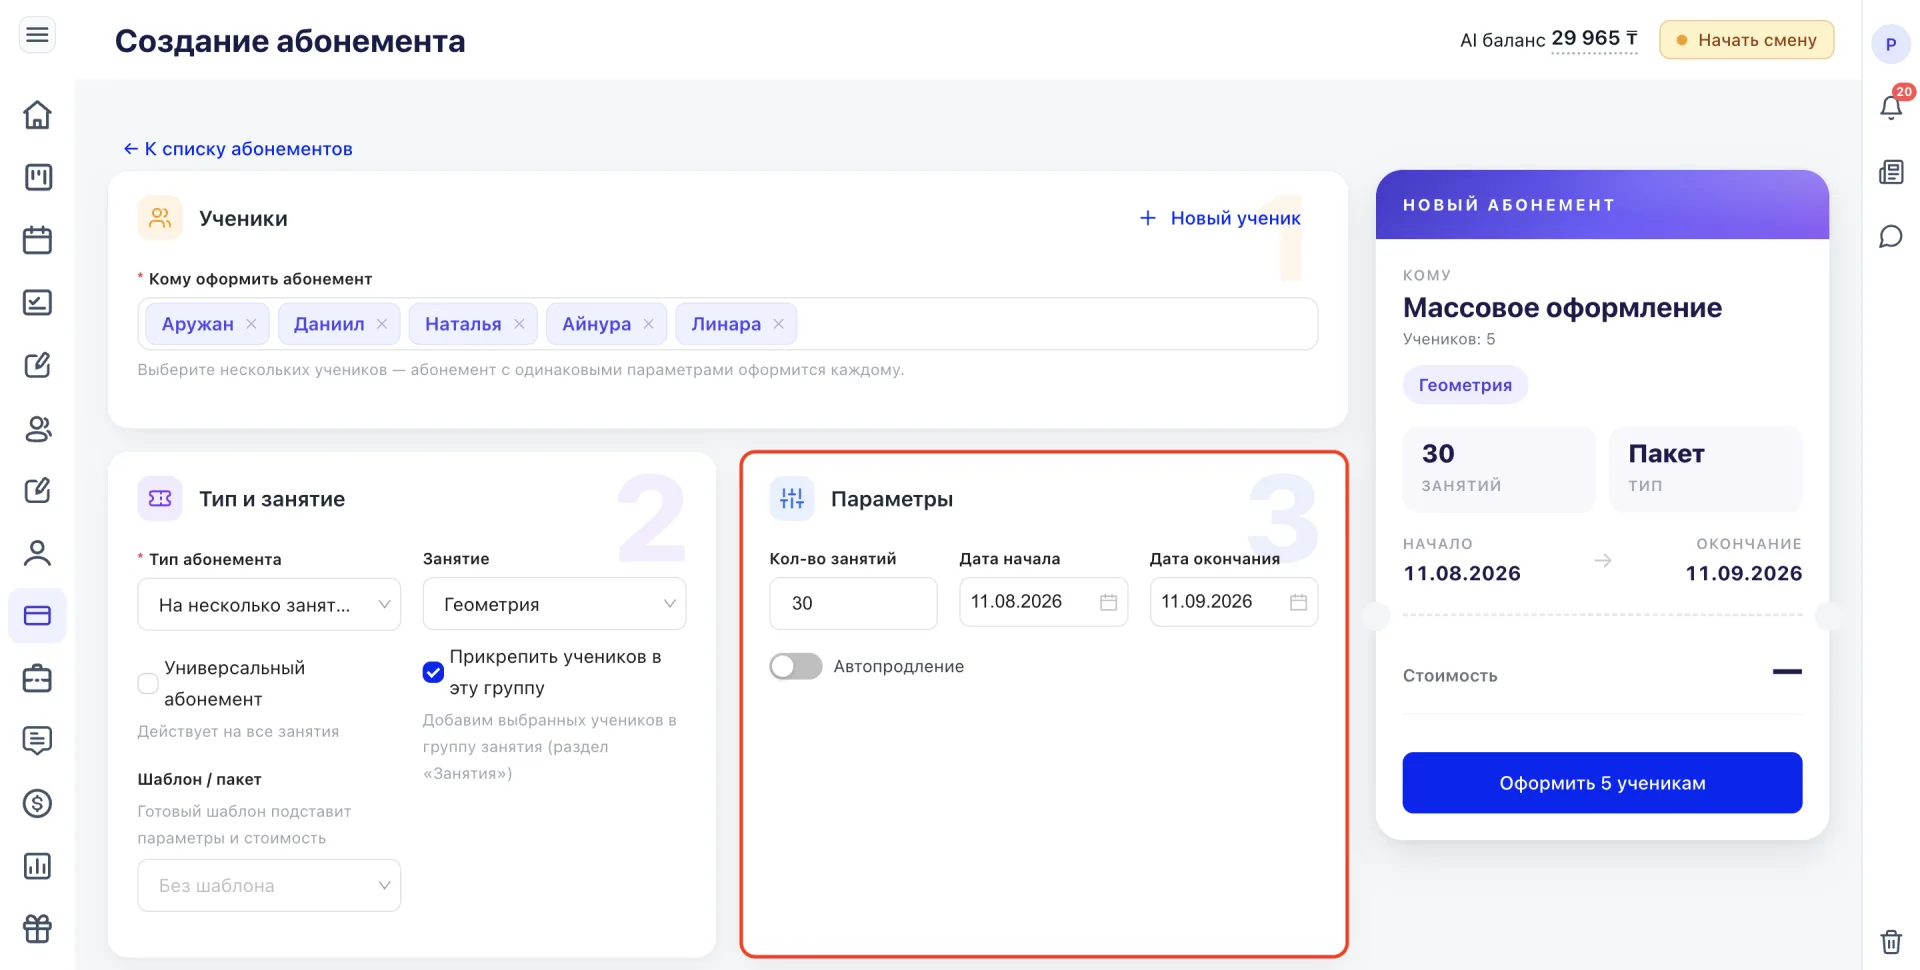The height and width of the screenshot is (970, 1920).
Task: Open the upper edit-note sidebar icon
Action: click(37, 365)
